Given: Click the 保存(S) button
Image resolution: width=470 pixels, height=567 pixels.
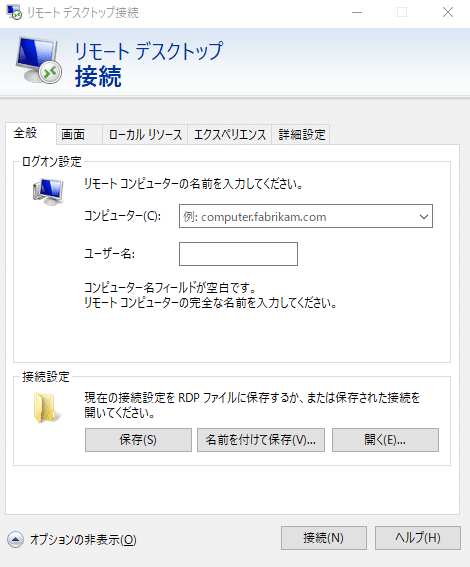Looking at the screenshot, I should click(x=138, y=440).
